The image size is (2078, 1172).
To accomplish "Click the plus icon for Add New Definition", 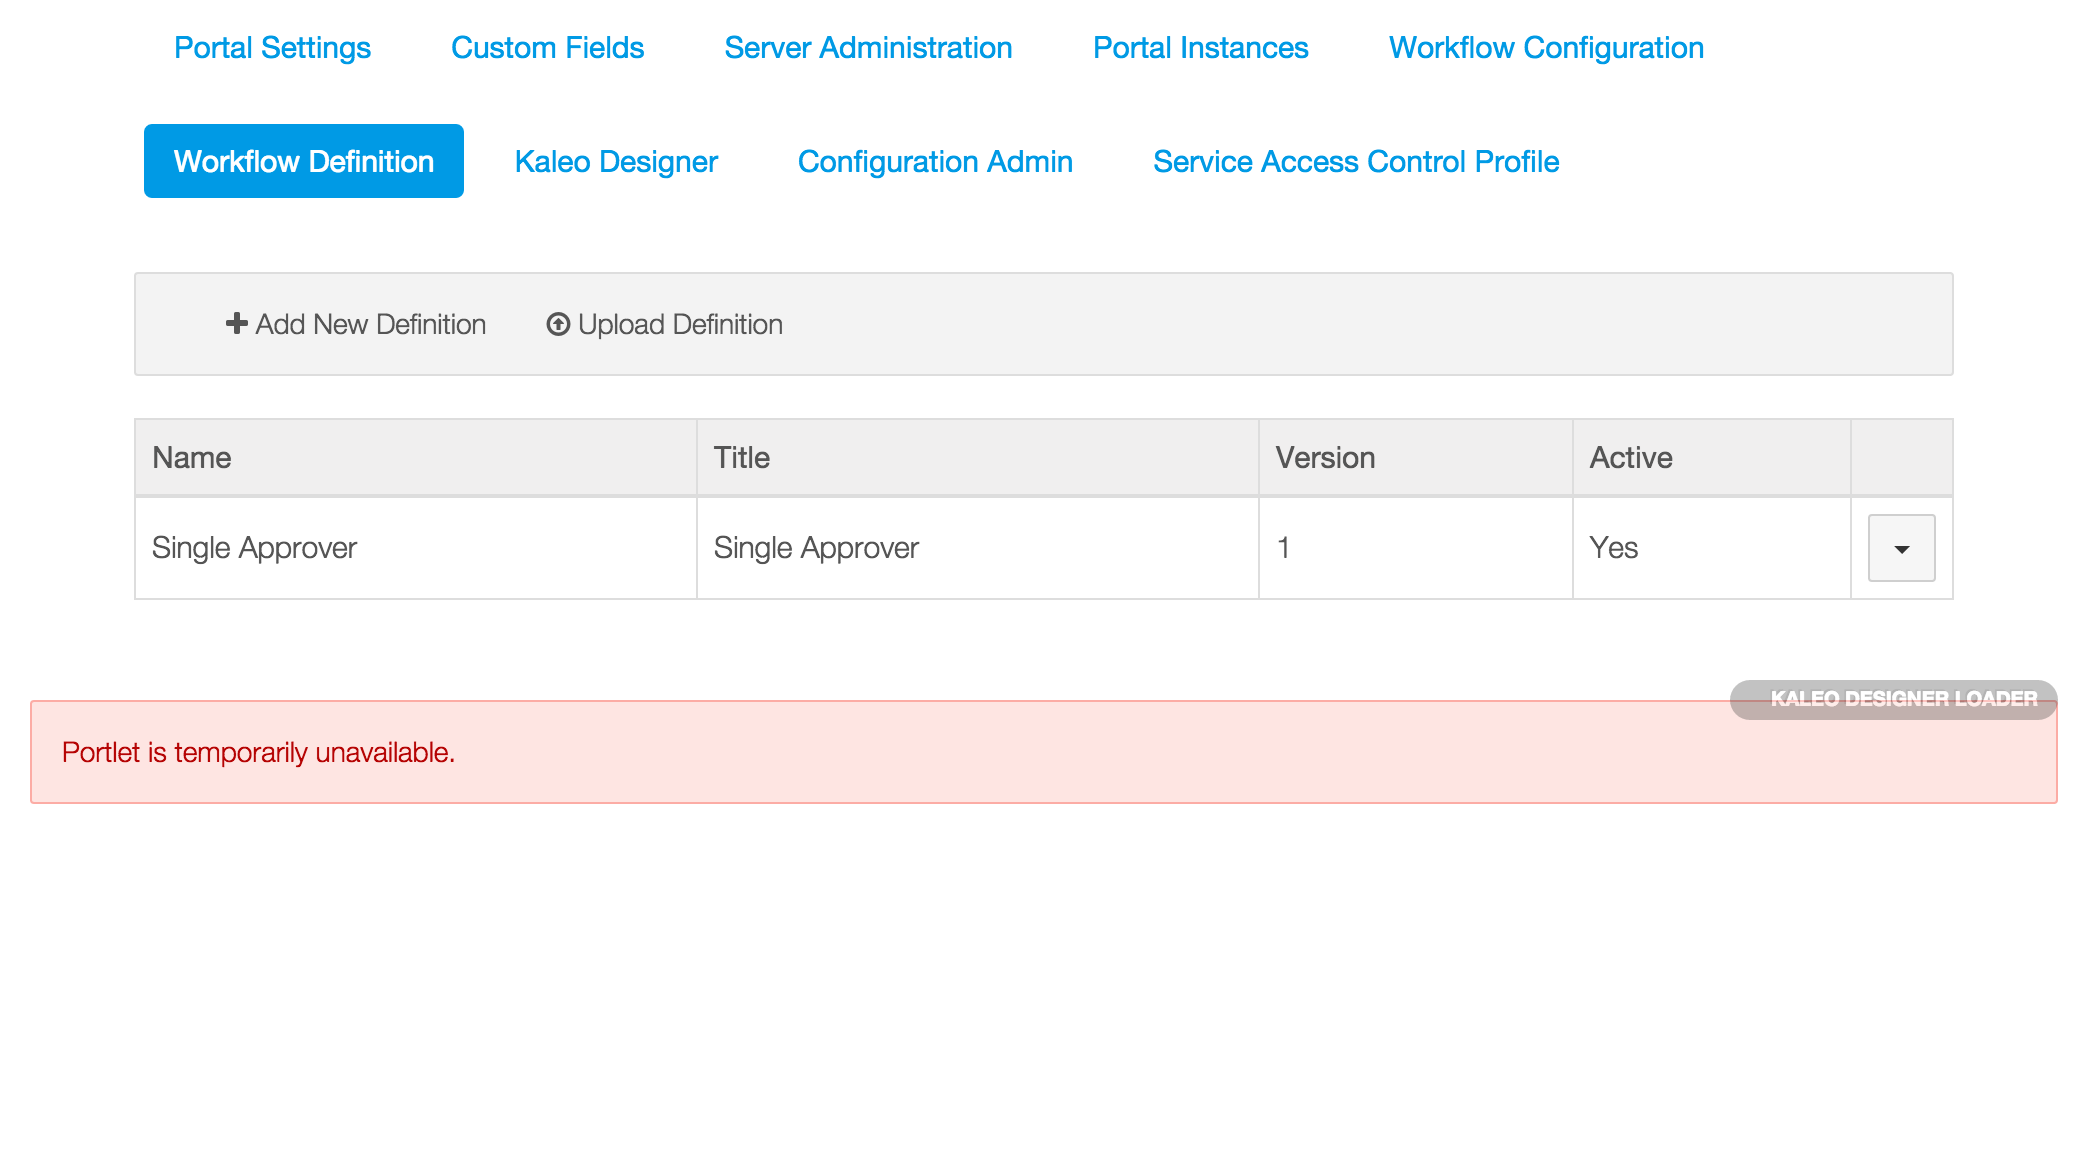I will coord(237,324).
